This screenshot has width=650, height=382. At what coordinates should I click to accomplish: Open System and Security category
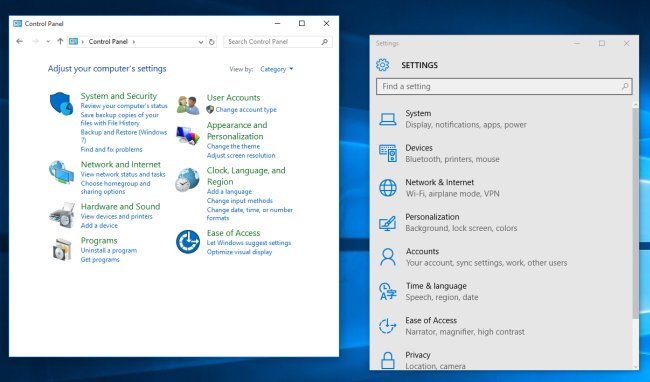pos(119,96)
